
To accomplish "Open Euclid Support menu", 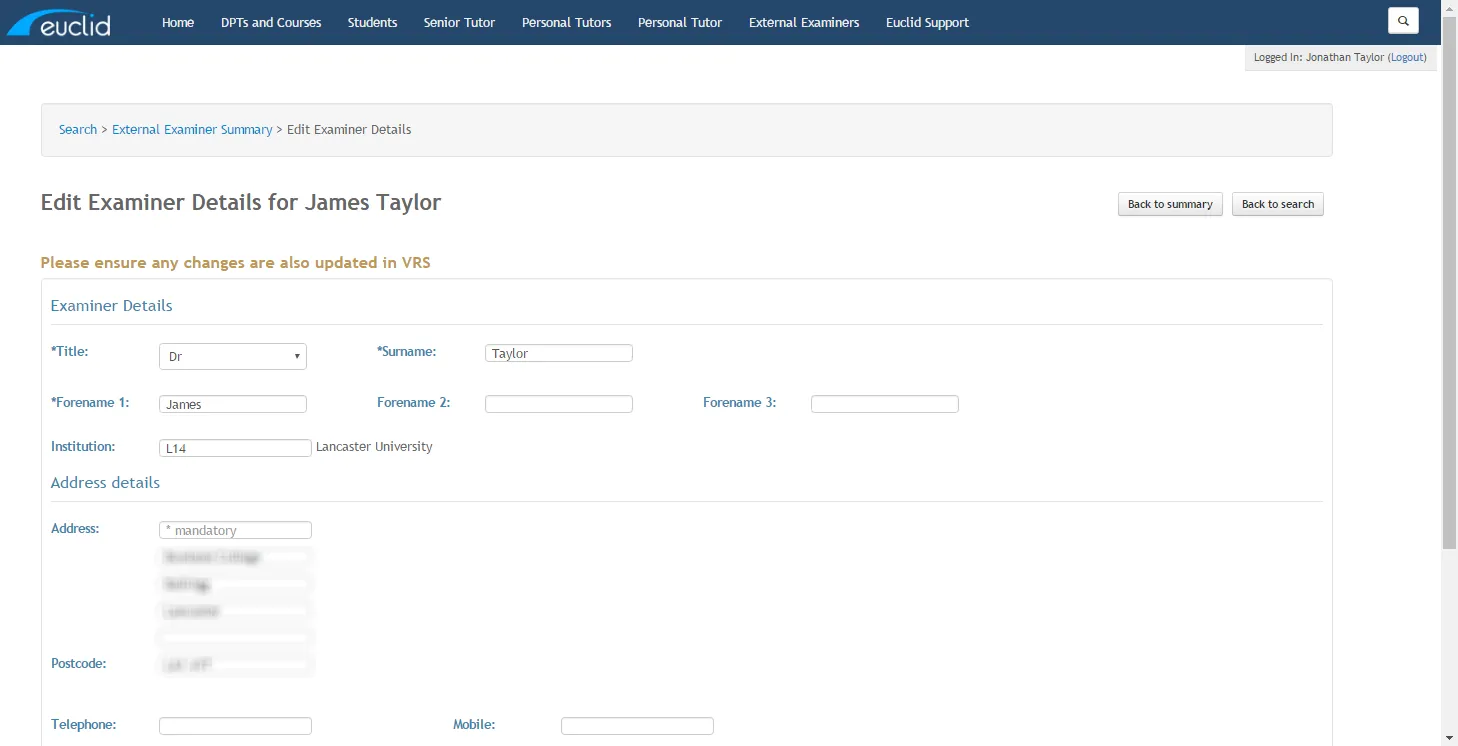I will point(926,23).
